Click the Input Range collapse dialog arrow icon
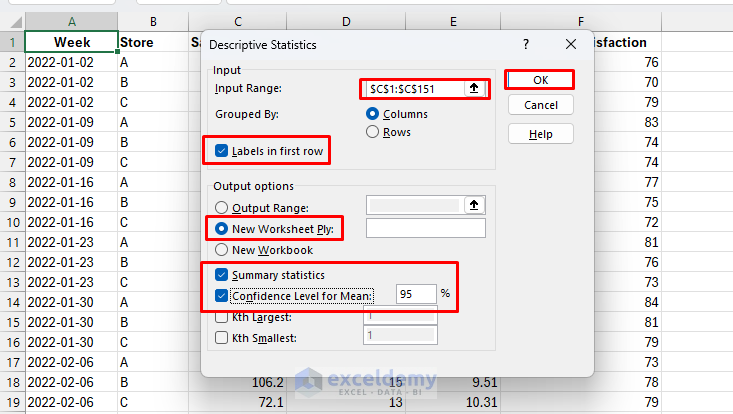 (474, 88)
